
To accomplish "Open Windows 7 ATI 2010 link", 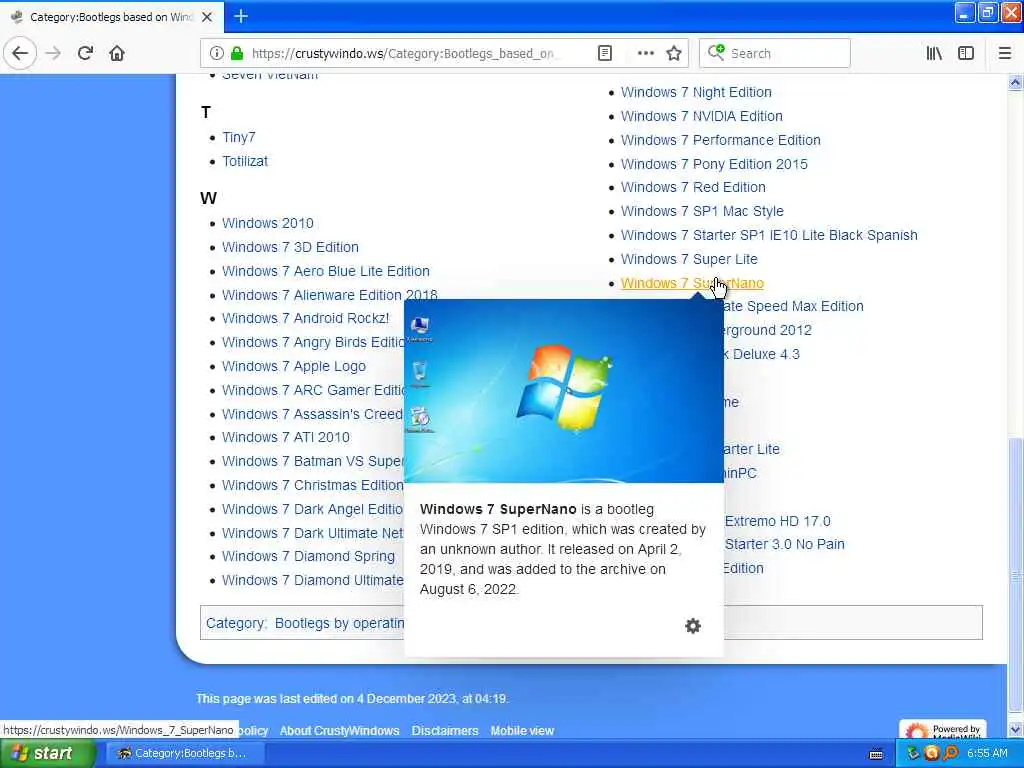I will [285, 438].
